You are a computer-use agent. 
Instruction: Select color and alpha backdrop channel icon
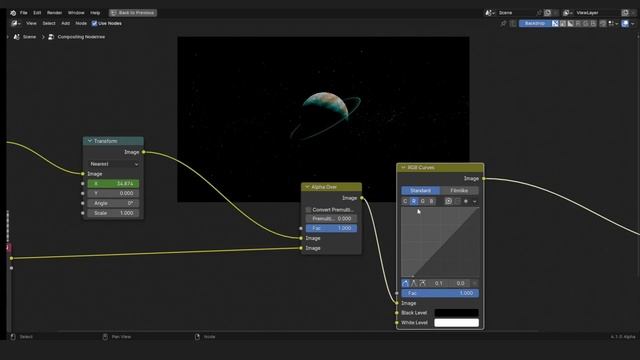click(555, 23)
